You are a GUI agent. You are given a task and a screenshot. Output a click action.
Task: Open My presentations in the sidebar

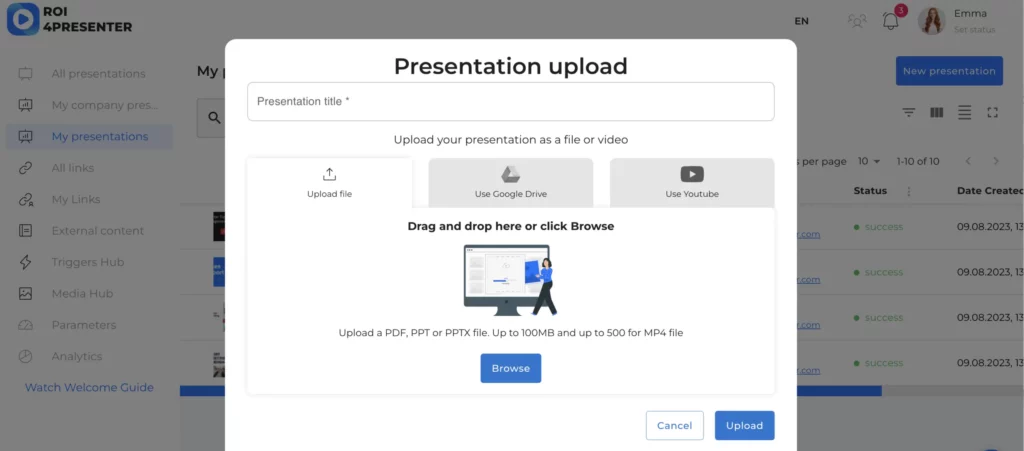pos(100,136)
